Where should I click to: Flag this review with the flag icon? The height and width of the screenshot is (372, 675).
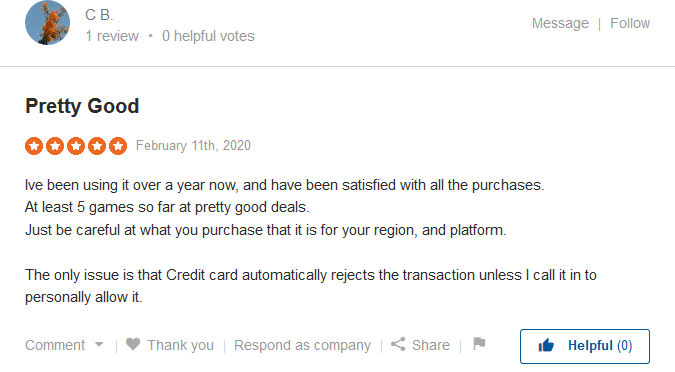coord(479,344)
